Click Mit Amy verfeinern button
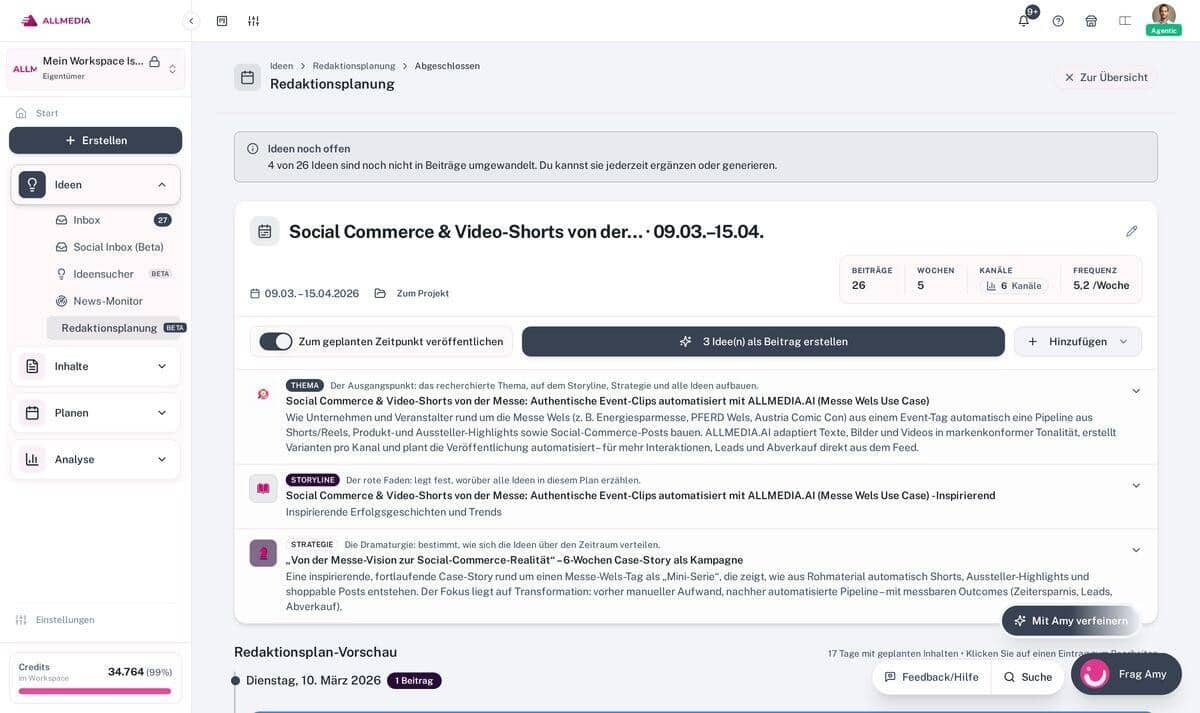1200x713 pixels. coord(1071,621)
